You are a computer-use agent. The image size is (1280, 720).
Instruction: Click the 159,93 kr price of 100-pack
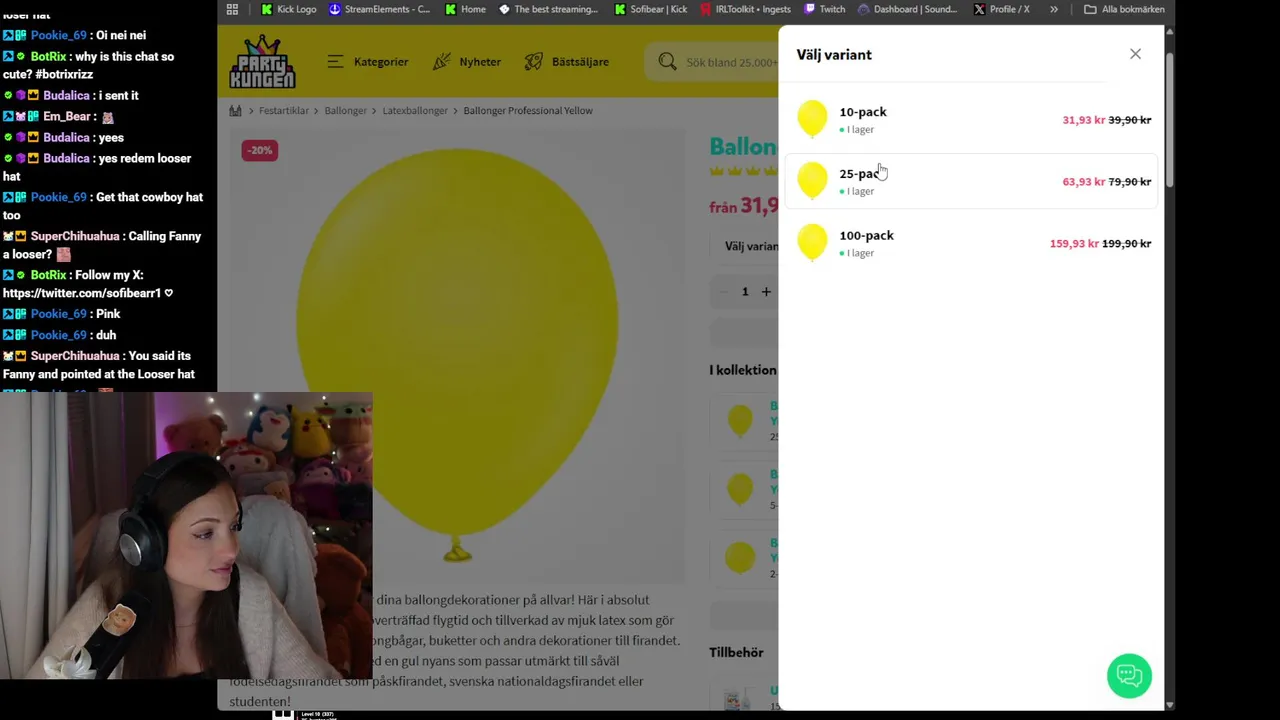pyautogui.click(x=1074, y=244)
